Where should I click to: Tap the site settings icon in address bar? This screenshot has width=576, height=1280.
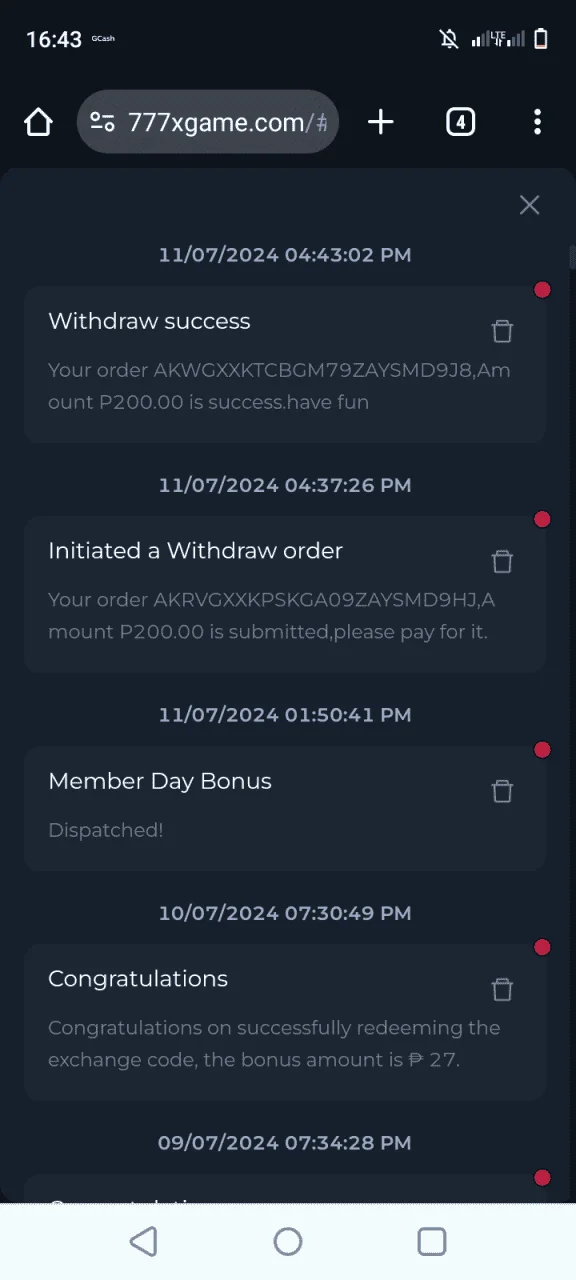(102, 122)
